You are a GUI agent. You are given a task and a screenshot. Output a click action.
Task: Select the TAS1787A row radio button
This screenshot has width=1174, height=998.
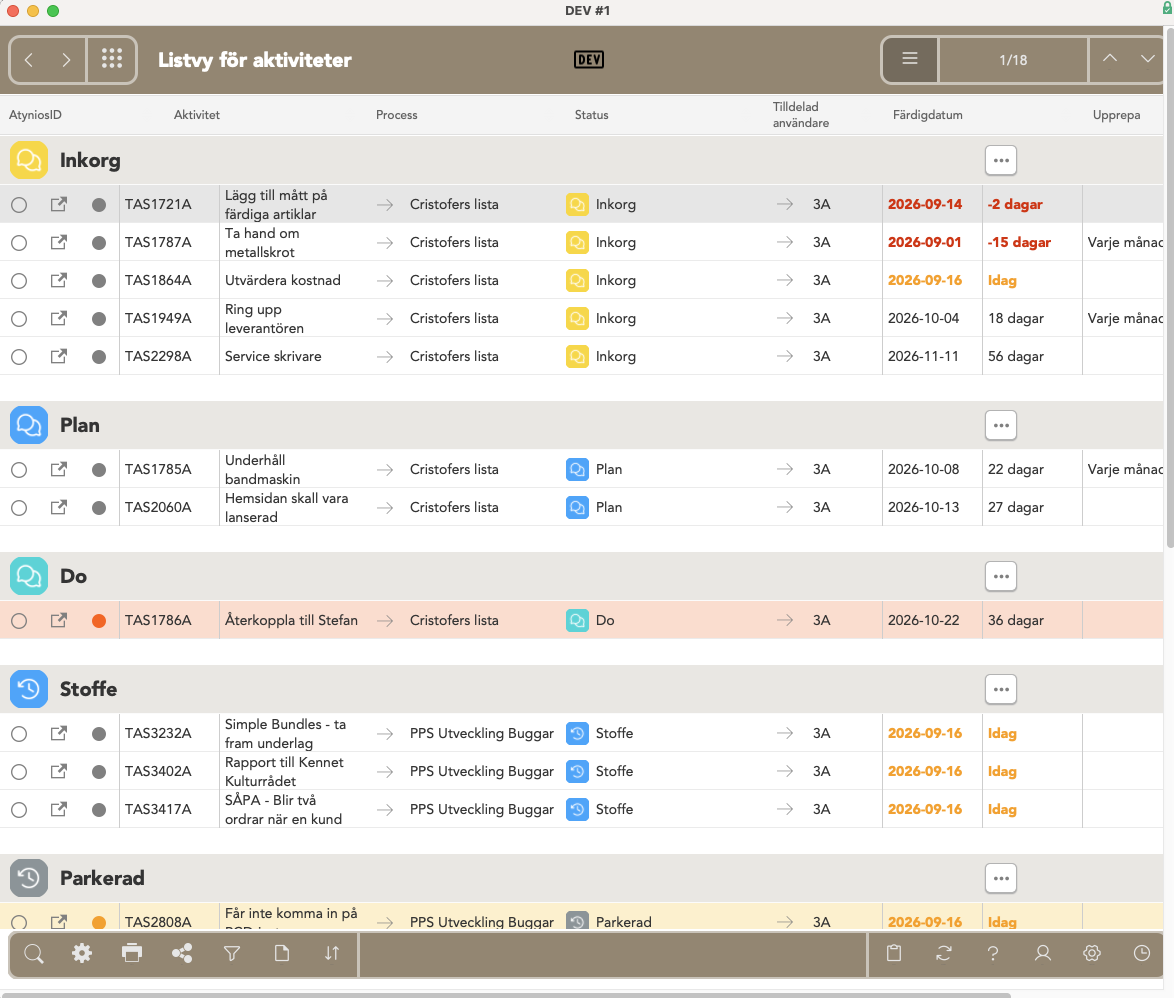[x=19, y=243]
